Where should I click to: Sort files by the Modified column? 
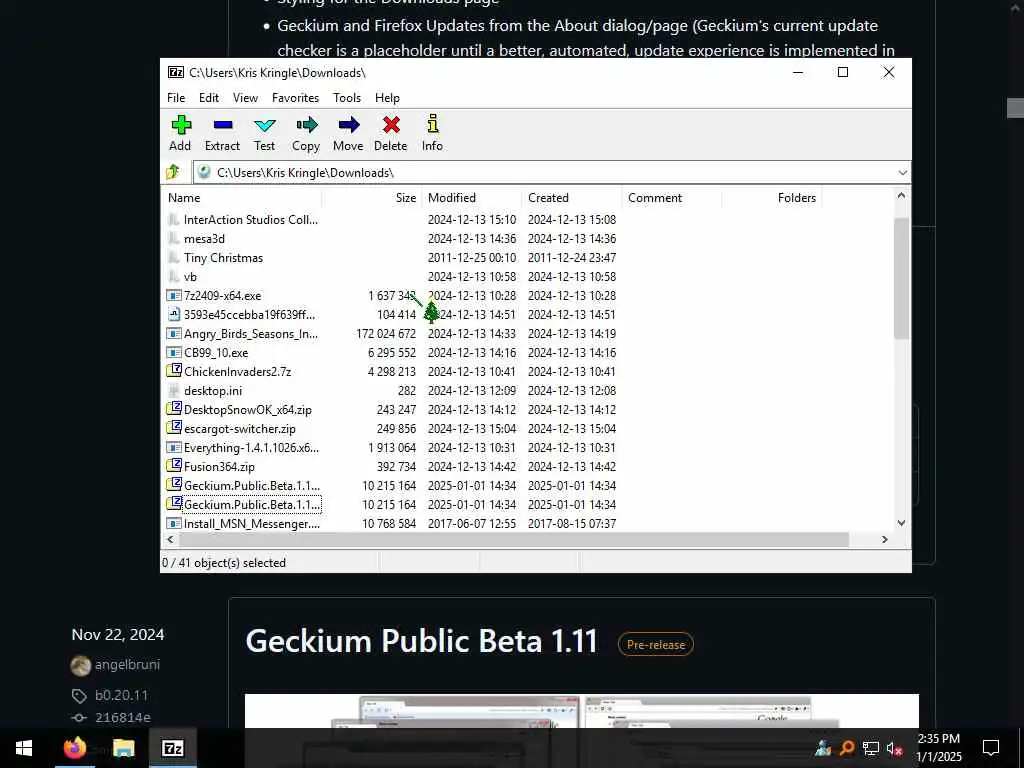[x=472, y=198]
